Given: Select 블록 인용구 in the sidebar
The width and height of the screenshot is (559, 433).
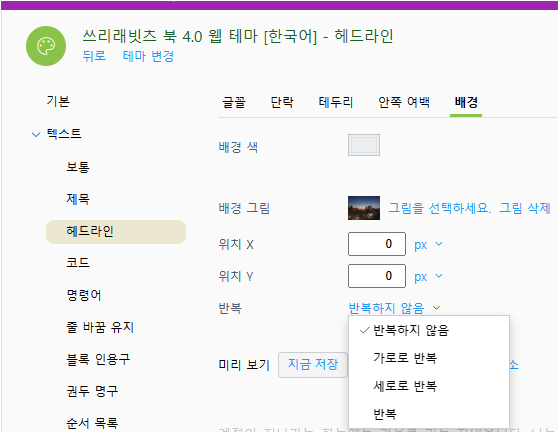Looking at the screenshot, I should (x=98, y=359).
